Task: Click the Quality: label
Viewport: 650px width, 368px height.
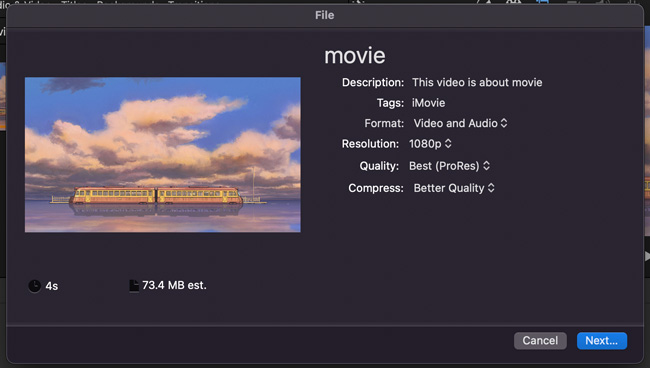Action: (379, 166)
